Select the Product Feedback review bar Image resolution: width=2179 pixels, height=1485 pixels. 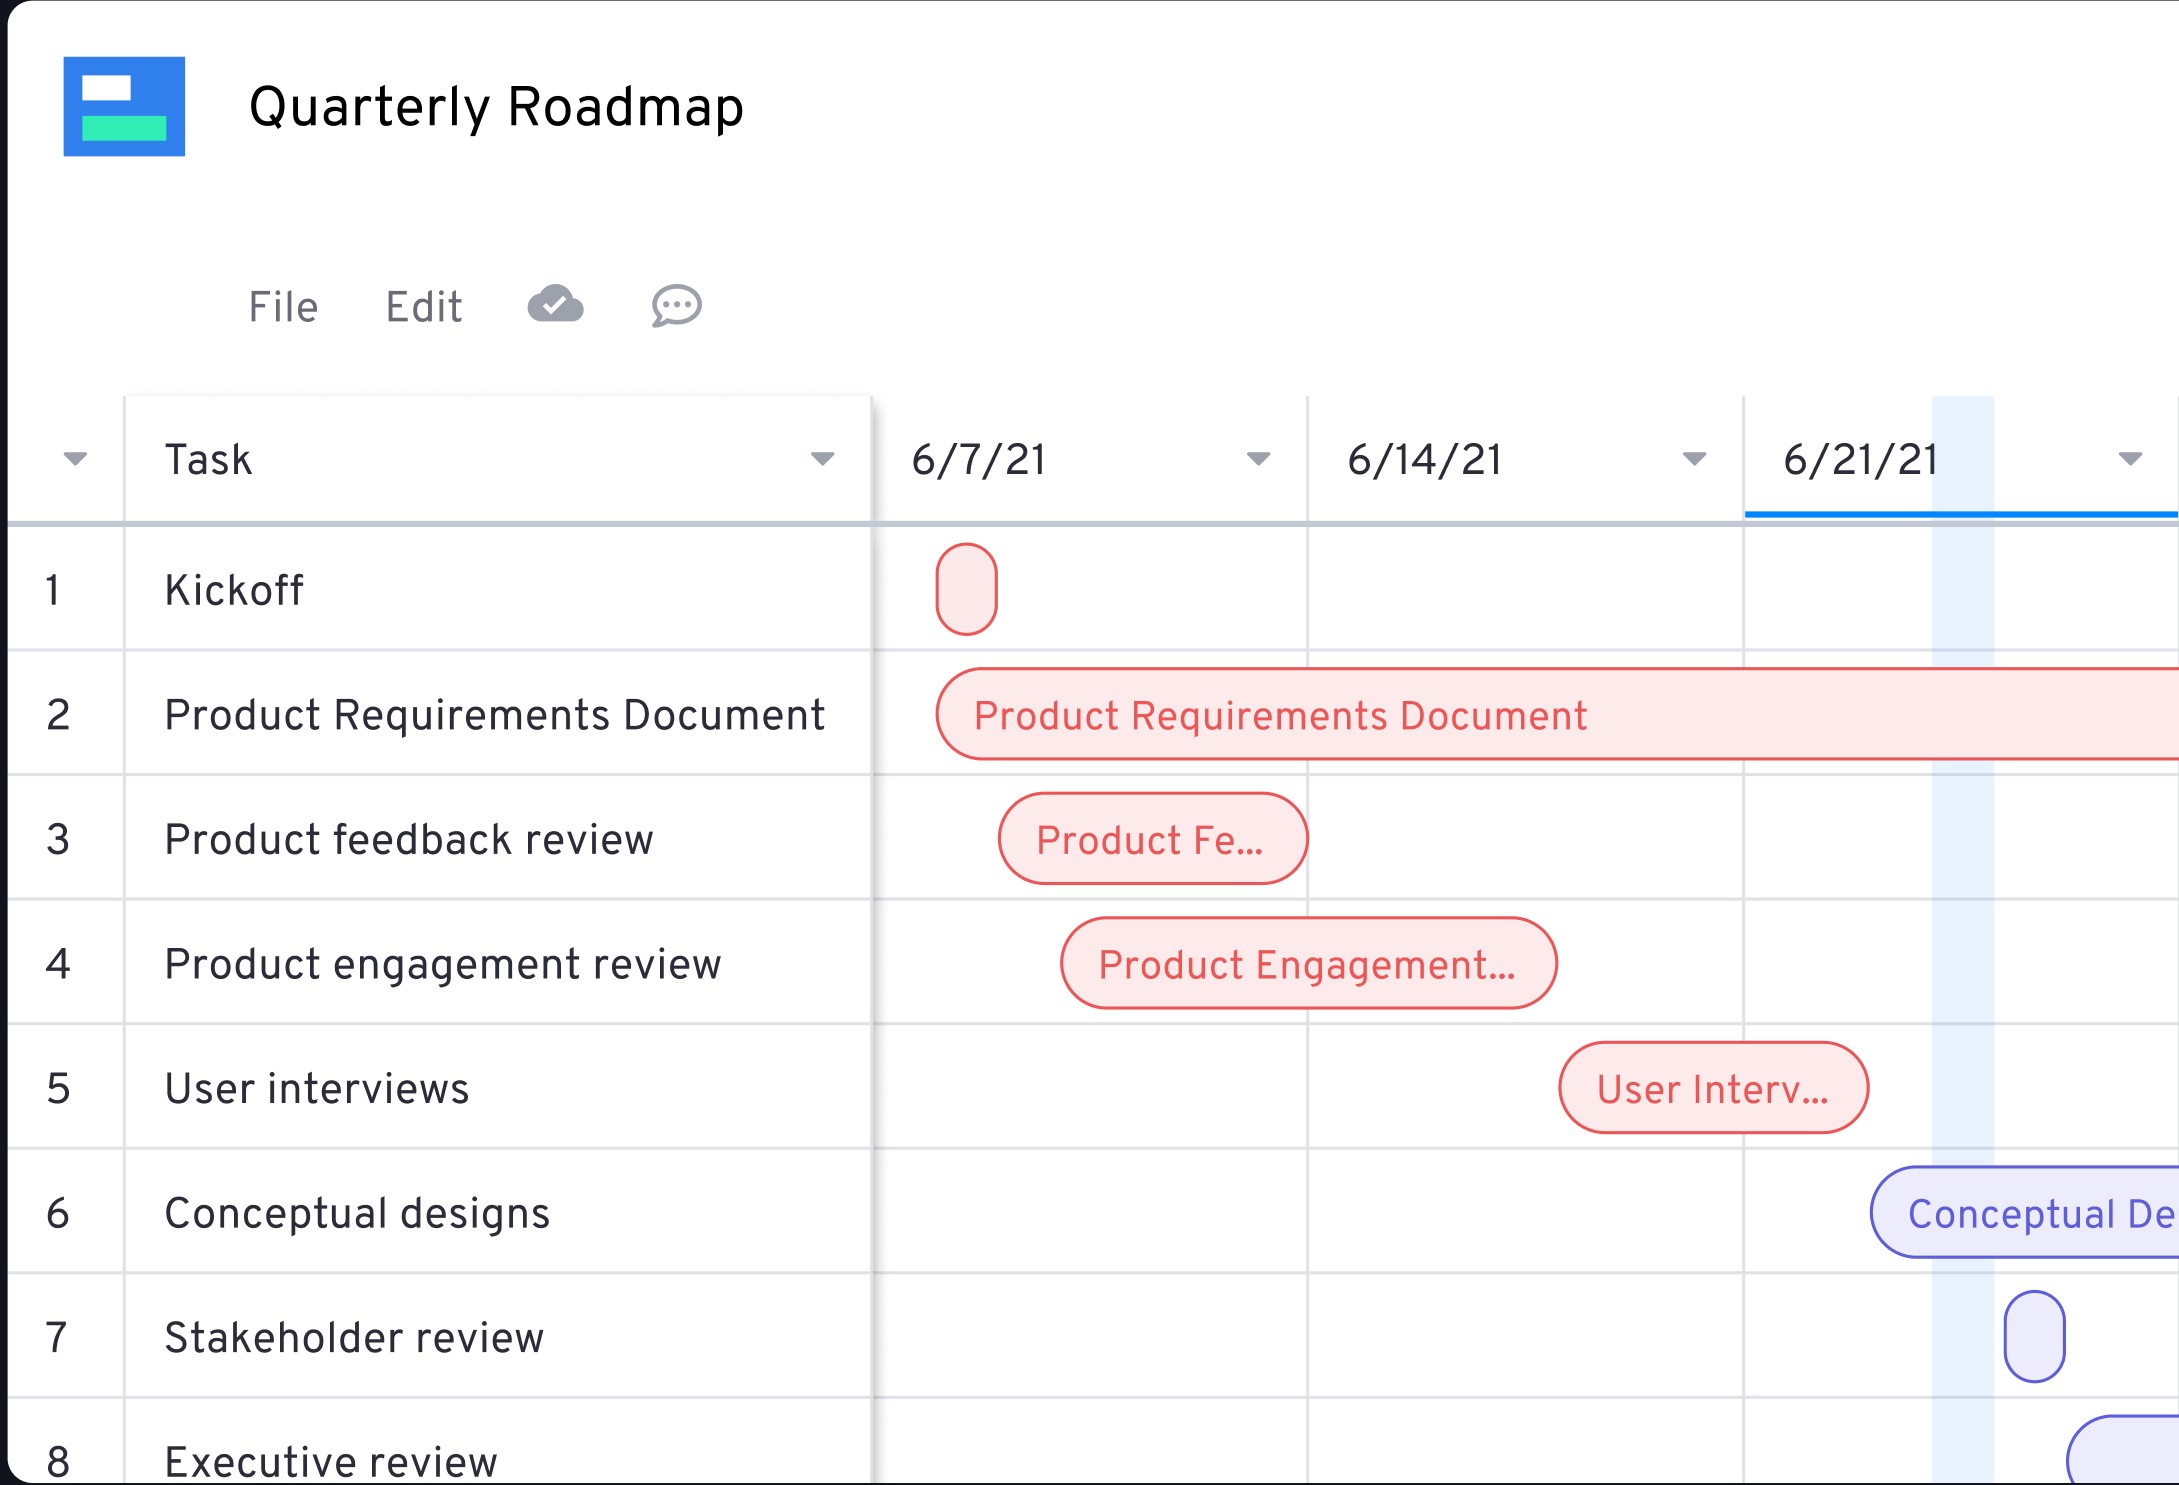1152,839
